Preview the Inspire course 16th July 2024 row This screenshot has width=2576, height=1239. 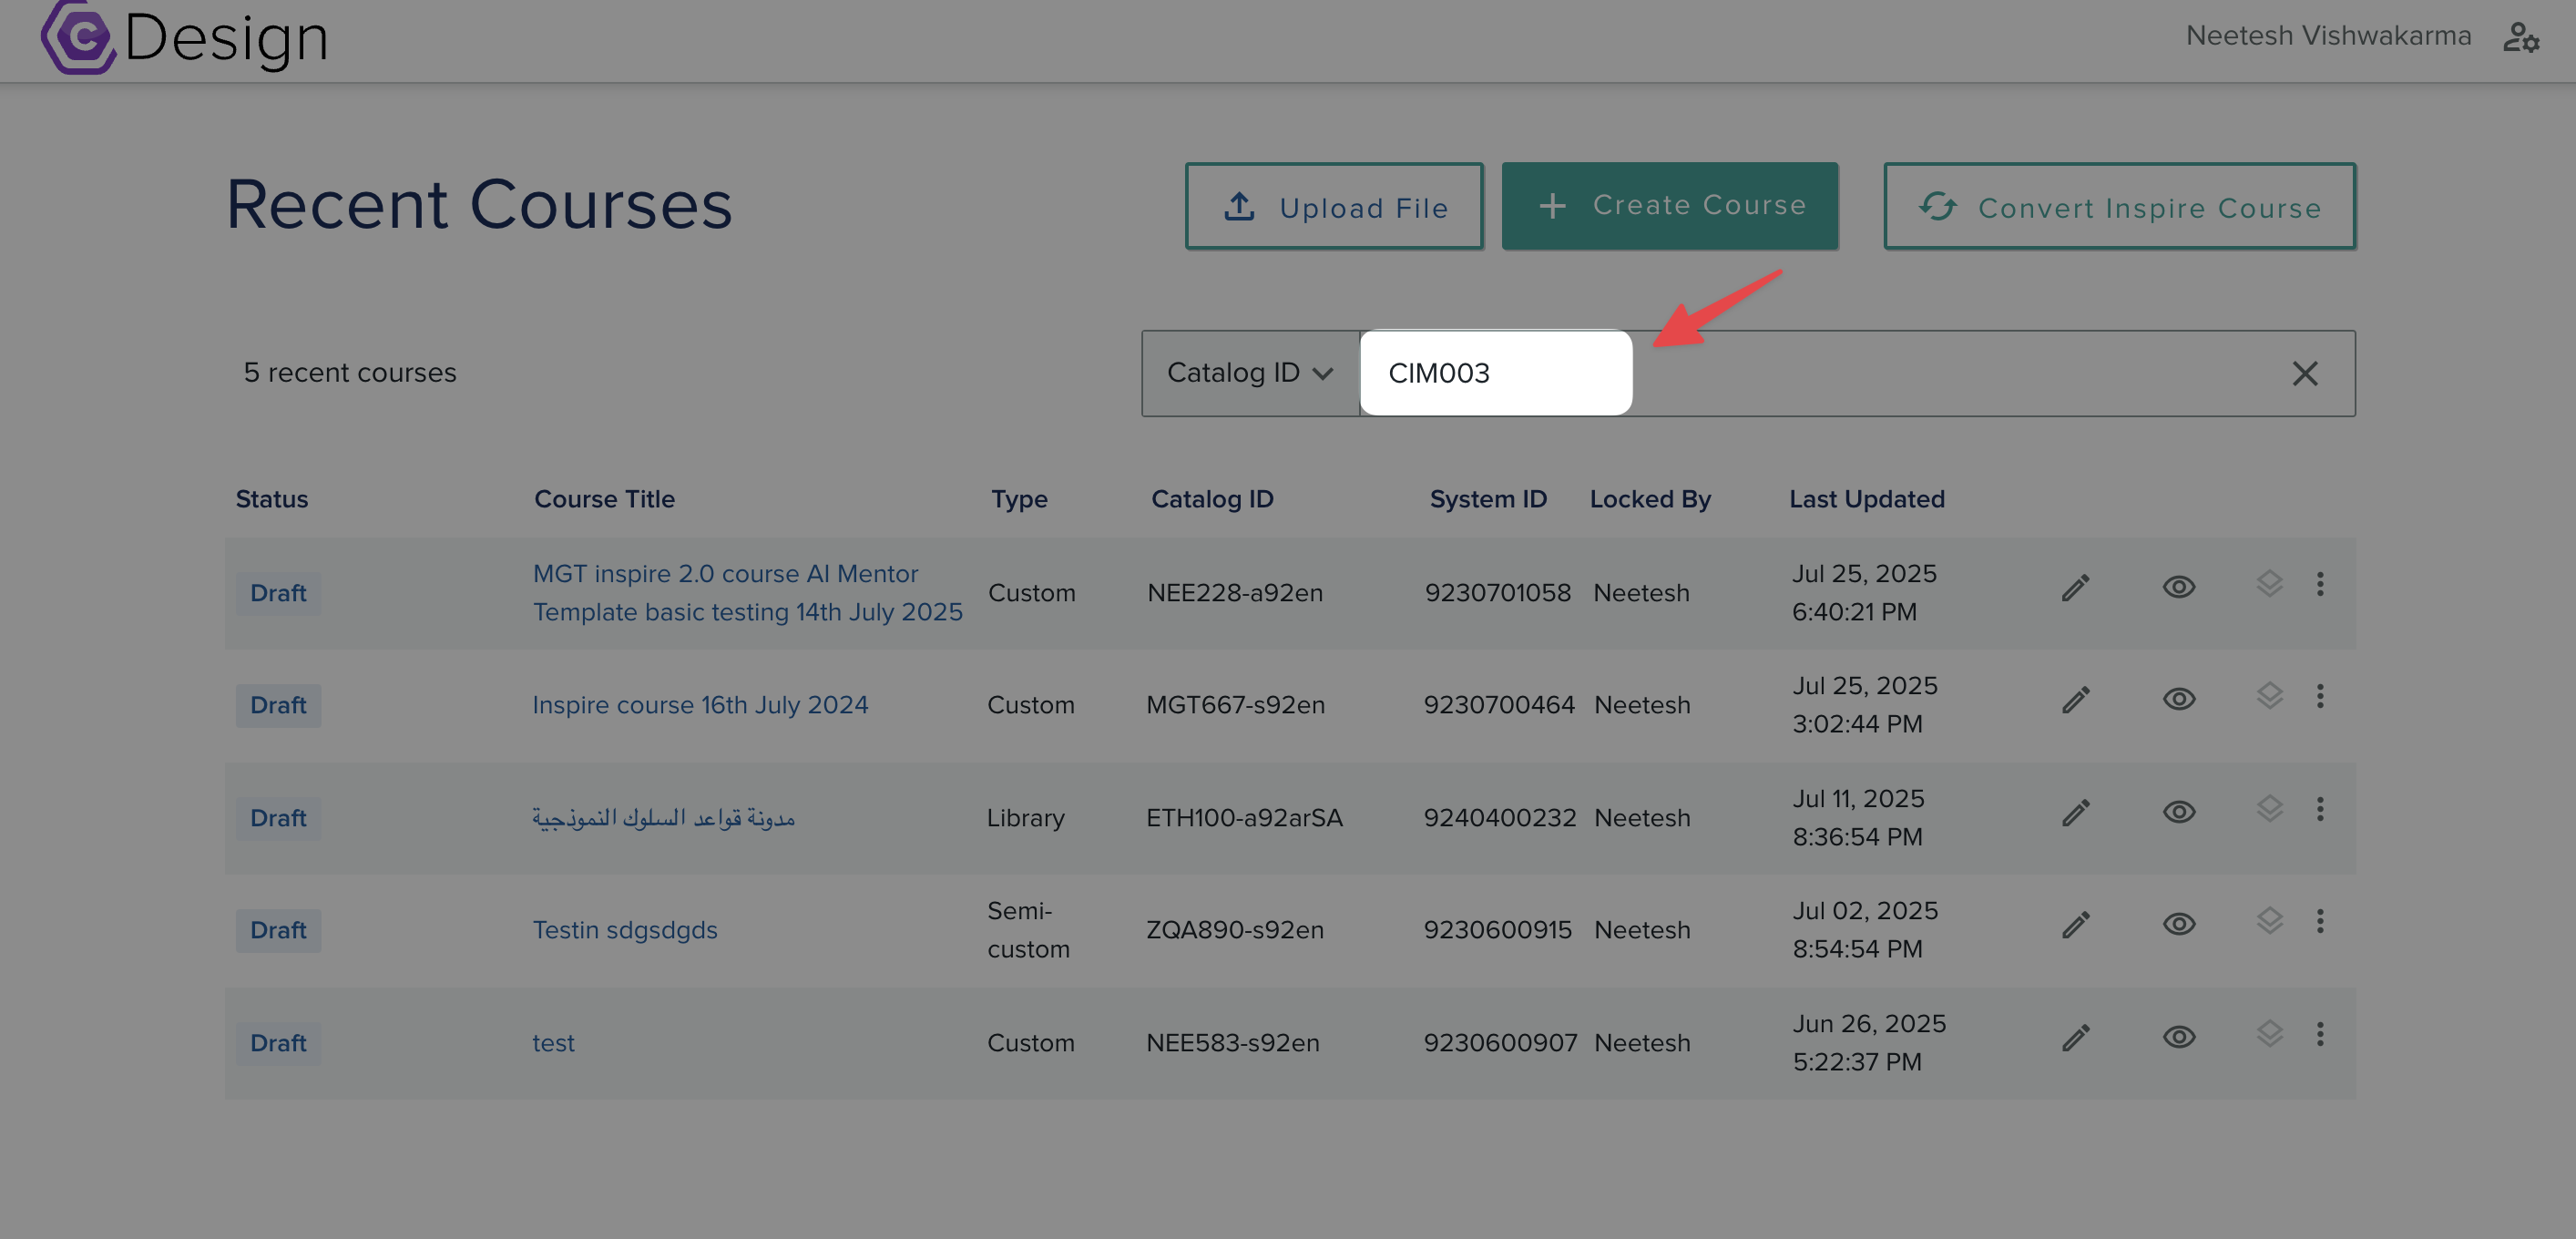2178,699
